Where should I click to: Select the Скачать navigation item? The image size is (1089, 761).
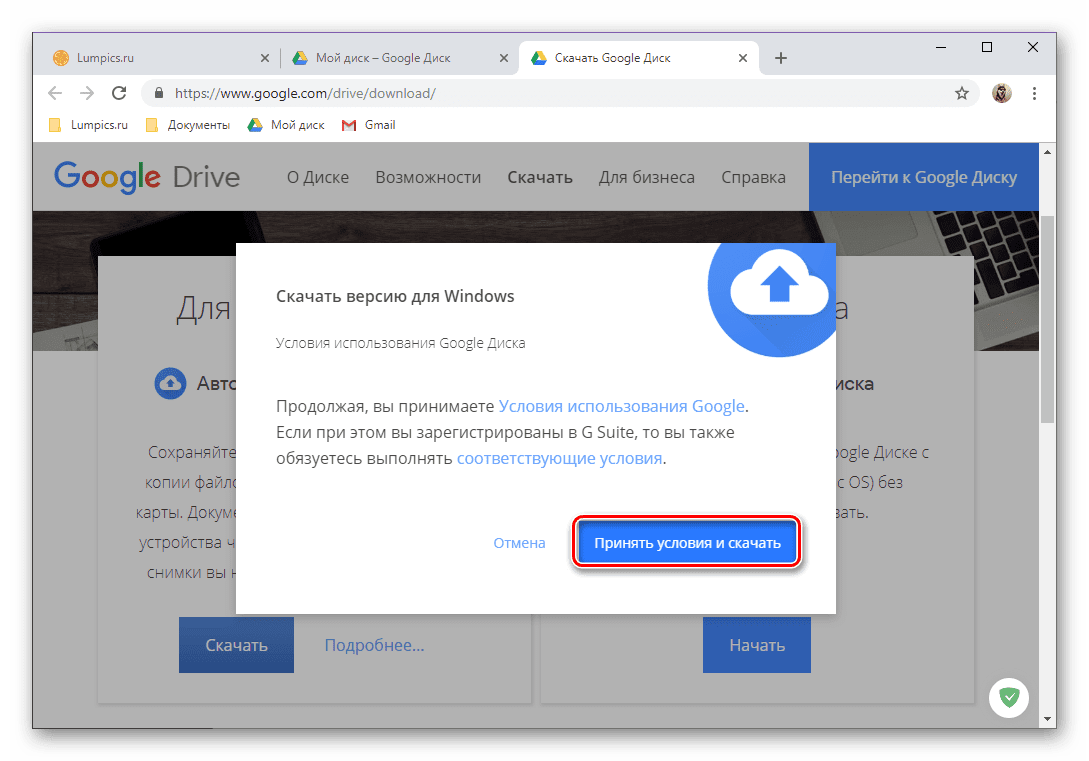(x=540, y=177)
